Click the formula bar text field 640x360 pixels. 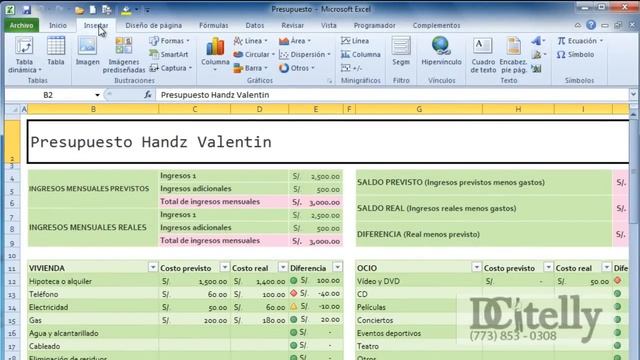point(392,95)
